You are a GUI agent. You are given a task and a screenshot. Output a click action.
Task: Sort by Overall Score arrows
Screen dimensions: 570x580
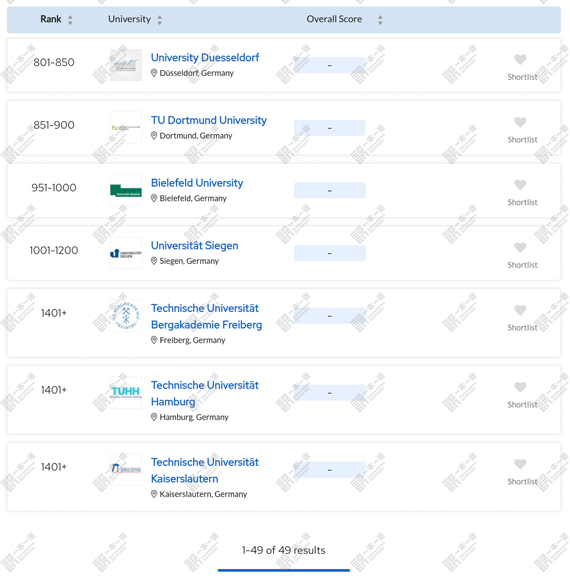[x=380, y=20]
